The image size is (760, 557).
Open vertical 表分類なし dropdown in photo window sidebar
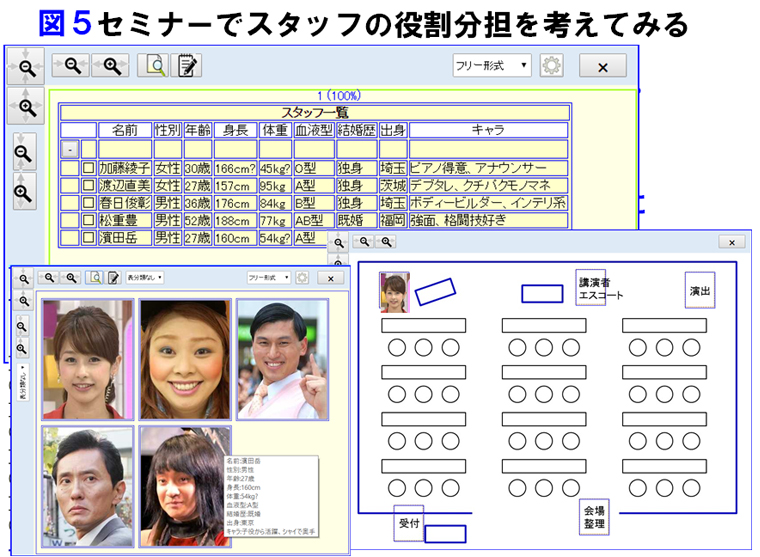[23, 382]
